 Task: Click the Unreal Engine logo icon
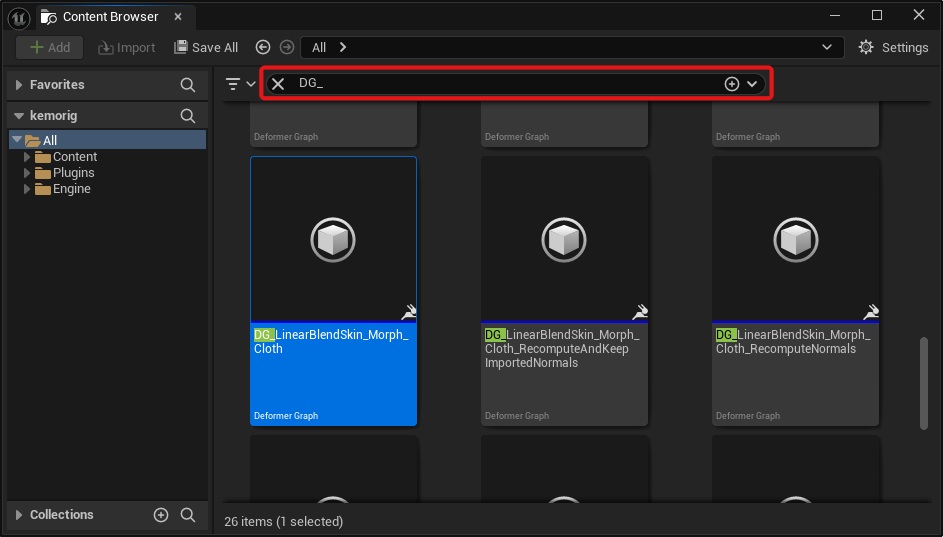[18, 16]
